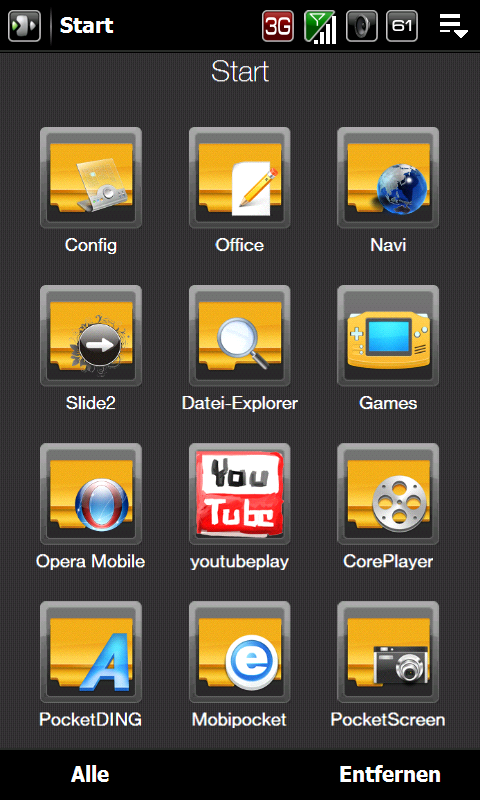Launch Datei-Explorer magnifying glass icon
480x800 pixels.
point(240,336)
